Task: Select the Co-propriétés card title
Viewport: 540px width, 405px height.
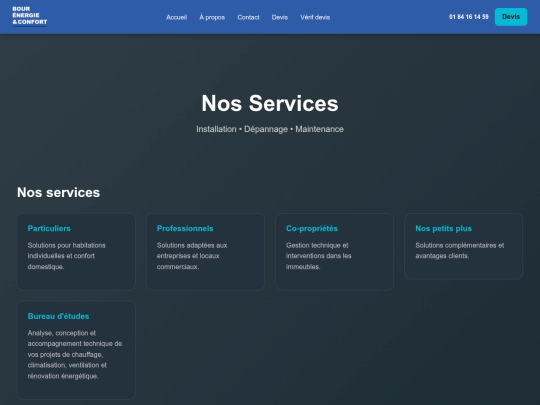Action: (312, 228)
